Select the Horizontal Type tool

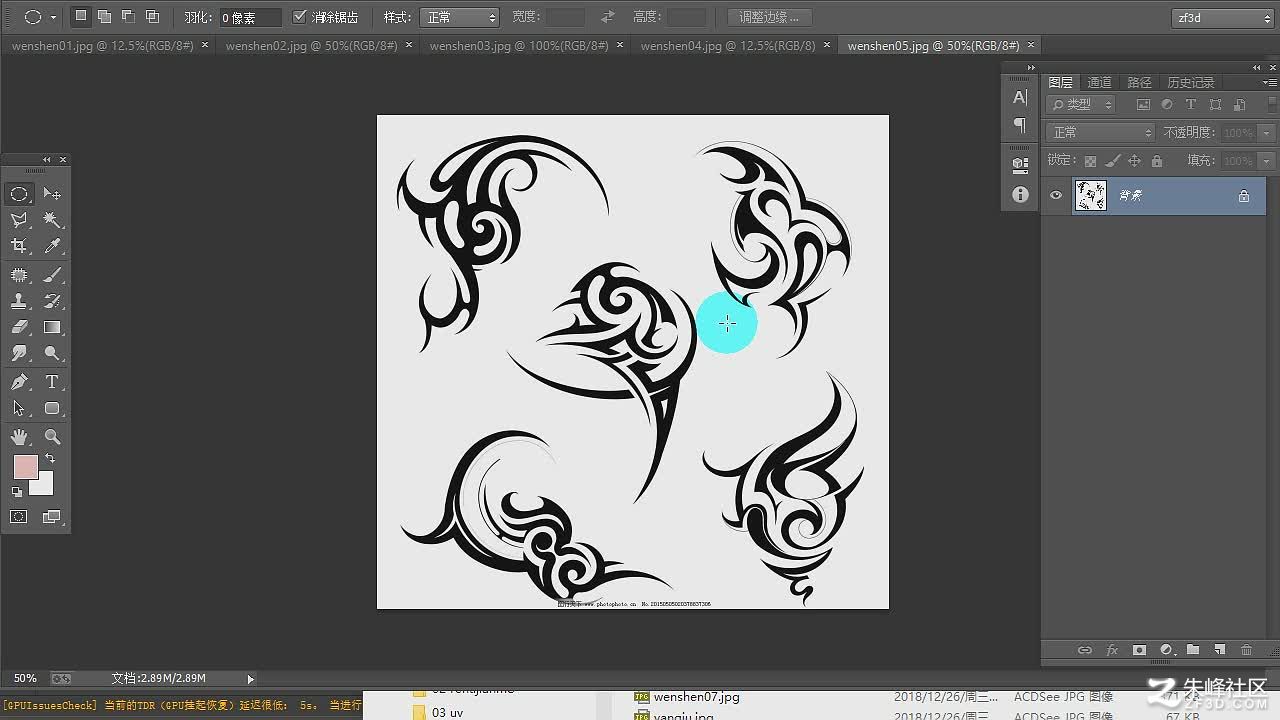pyautogui.click(x=52, y=382)
